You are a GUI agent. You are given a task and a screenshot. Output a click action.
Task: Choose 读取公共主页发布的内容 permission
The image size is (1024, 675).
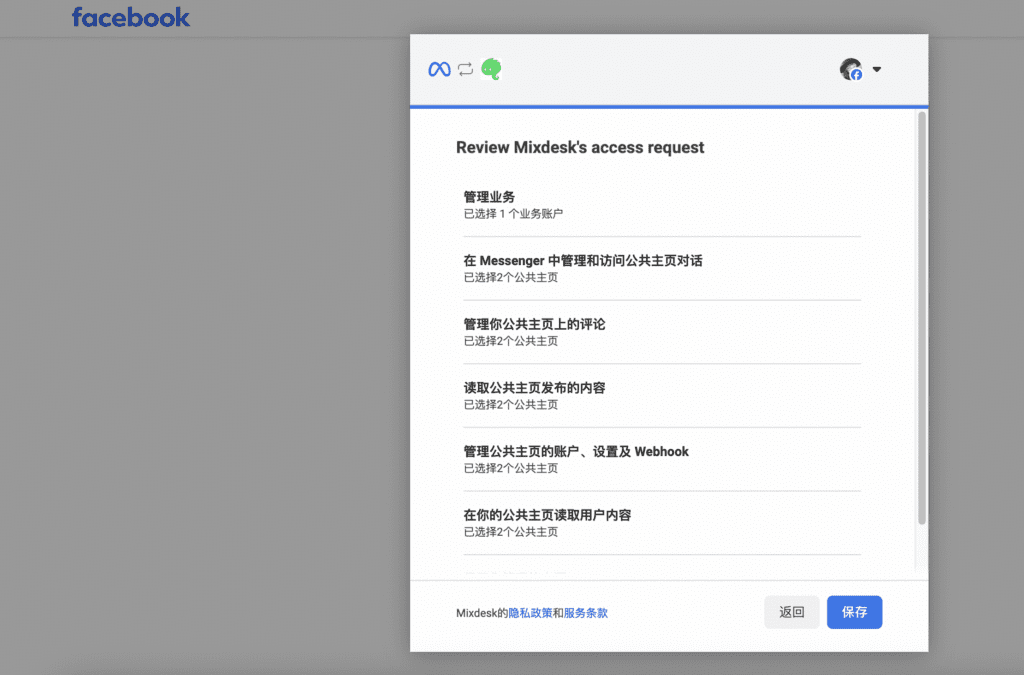(x=534, y=388)
